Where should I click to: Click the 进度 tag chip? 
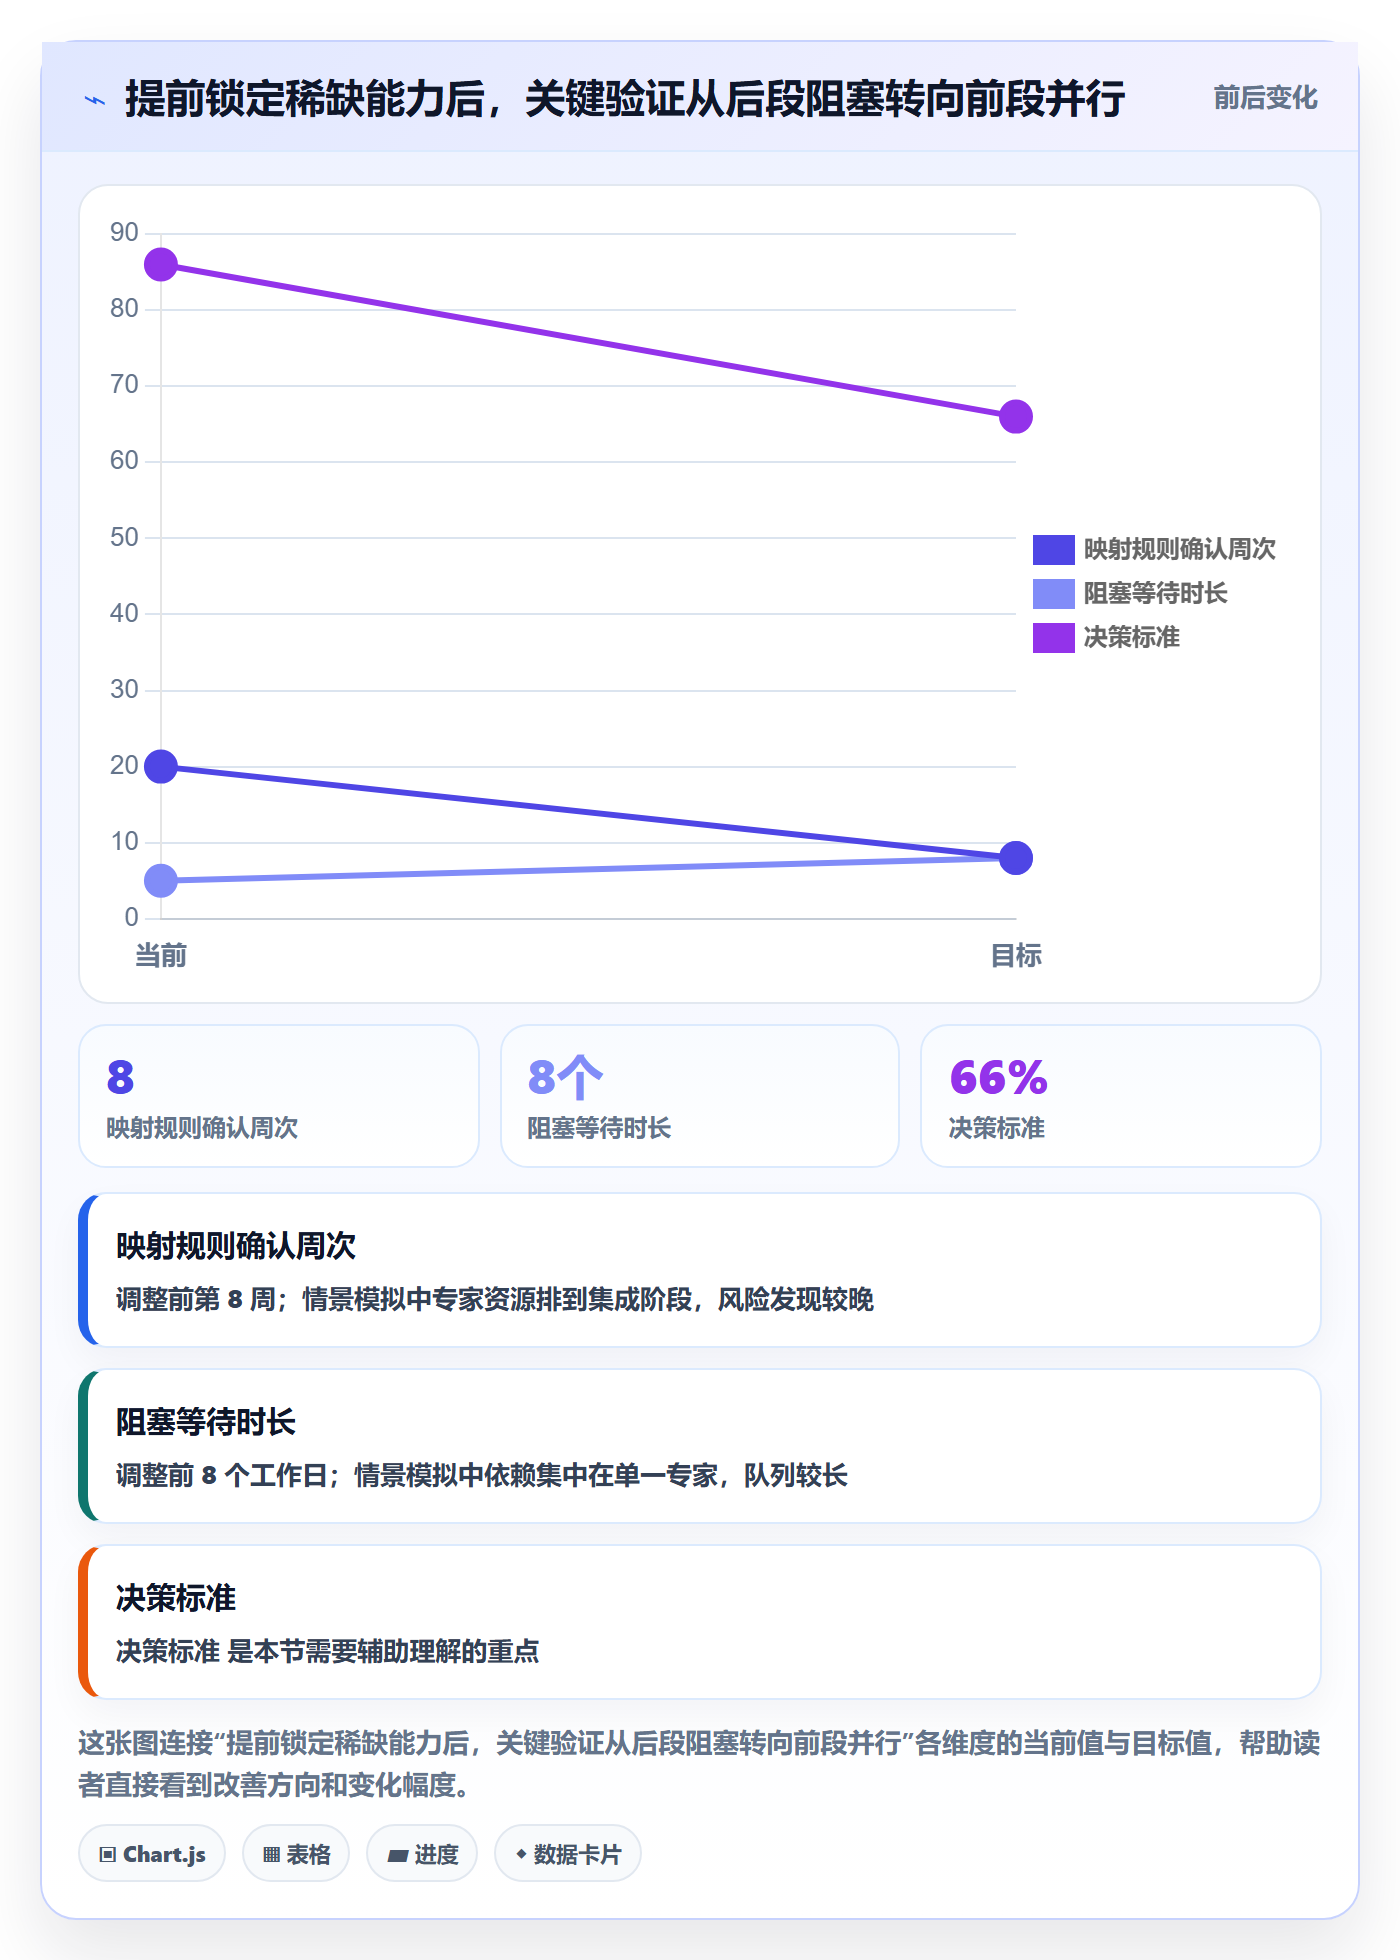point(422,1854)
